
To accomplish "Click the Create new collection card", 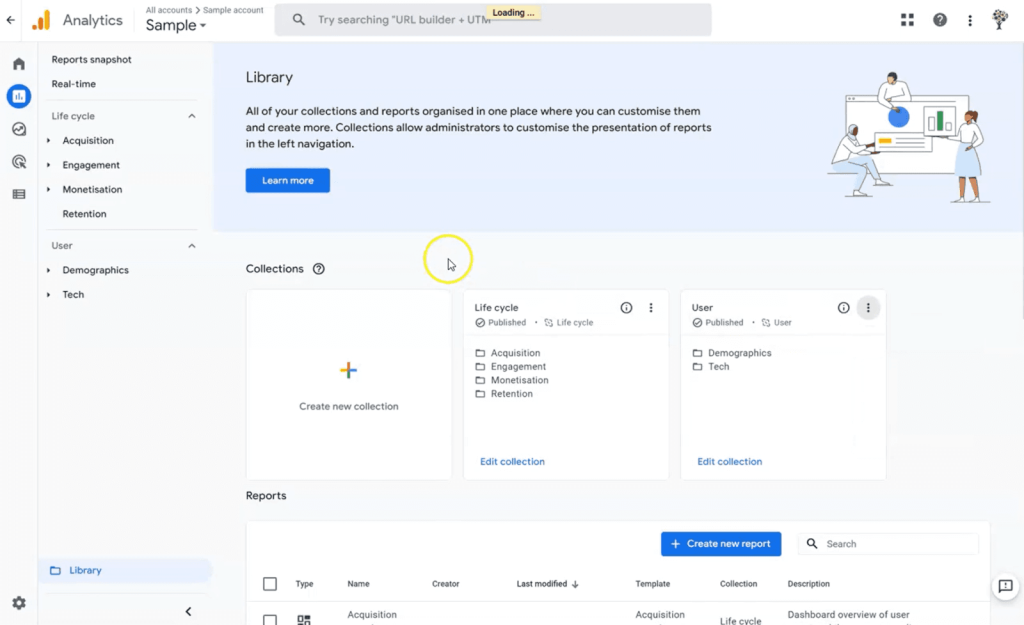I will click(349, 385).
